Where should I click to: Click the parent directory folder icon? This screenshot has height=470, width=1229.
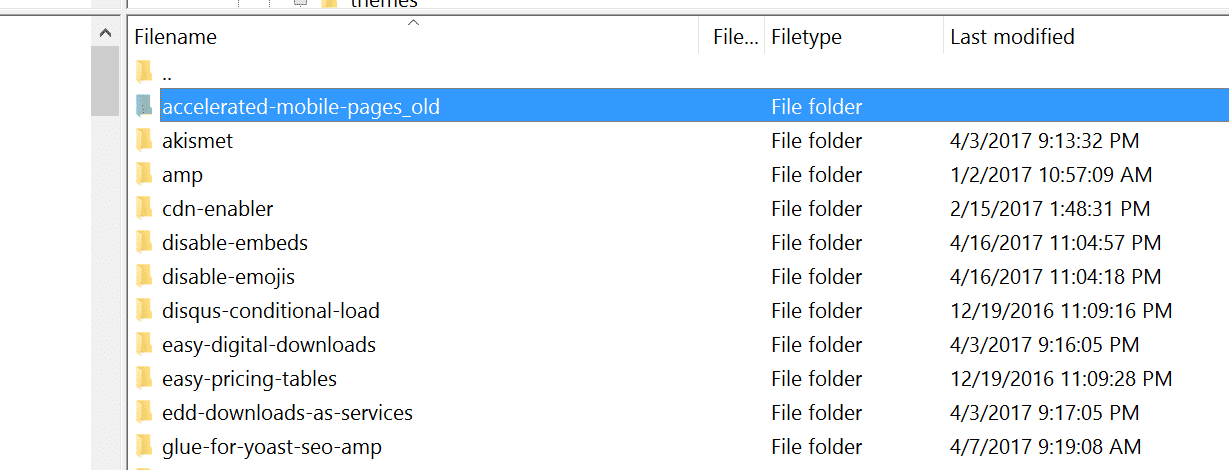point(144,72)
